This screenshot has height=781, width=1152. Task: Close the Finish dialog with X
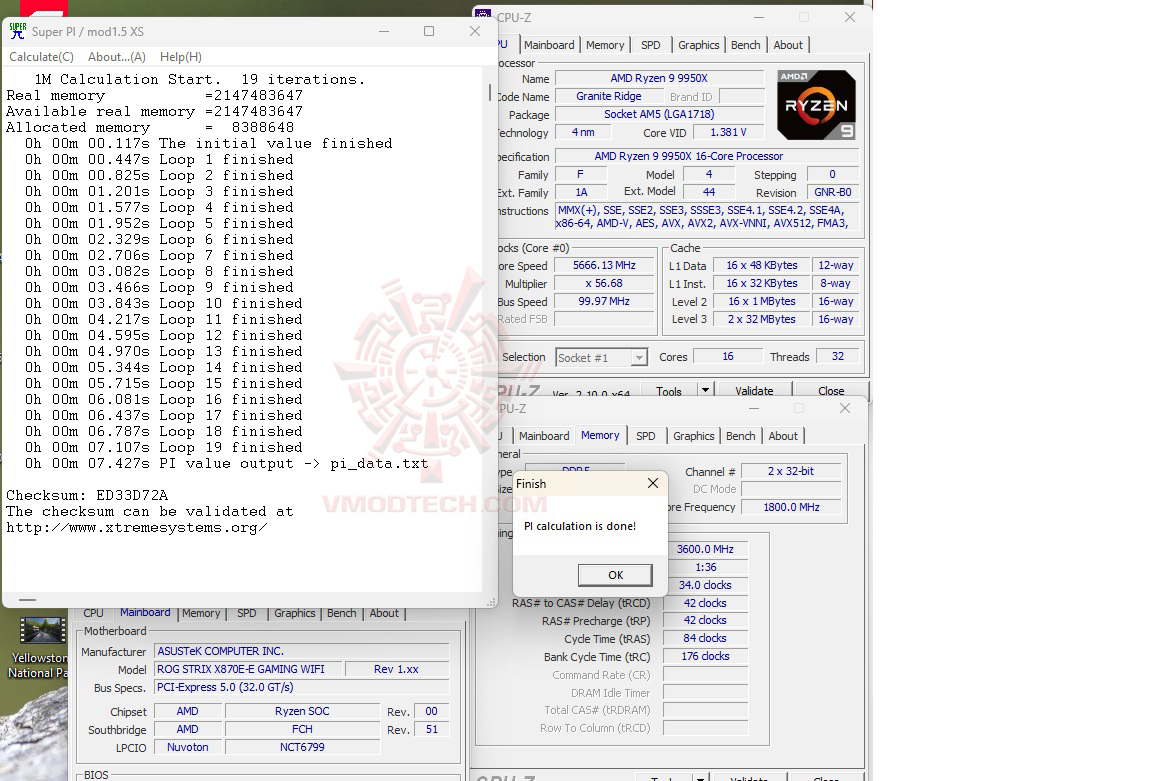pos(652,483)
